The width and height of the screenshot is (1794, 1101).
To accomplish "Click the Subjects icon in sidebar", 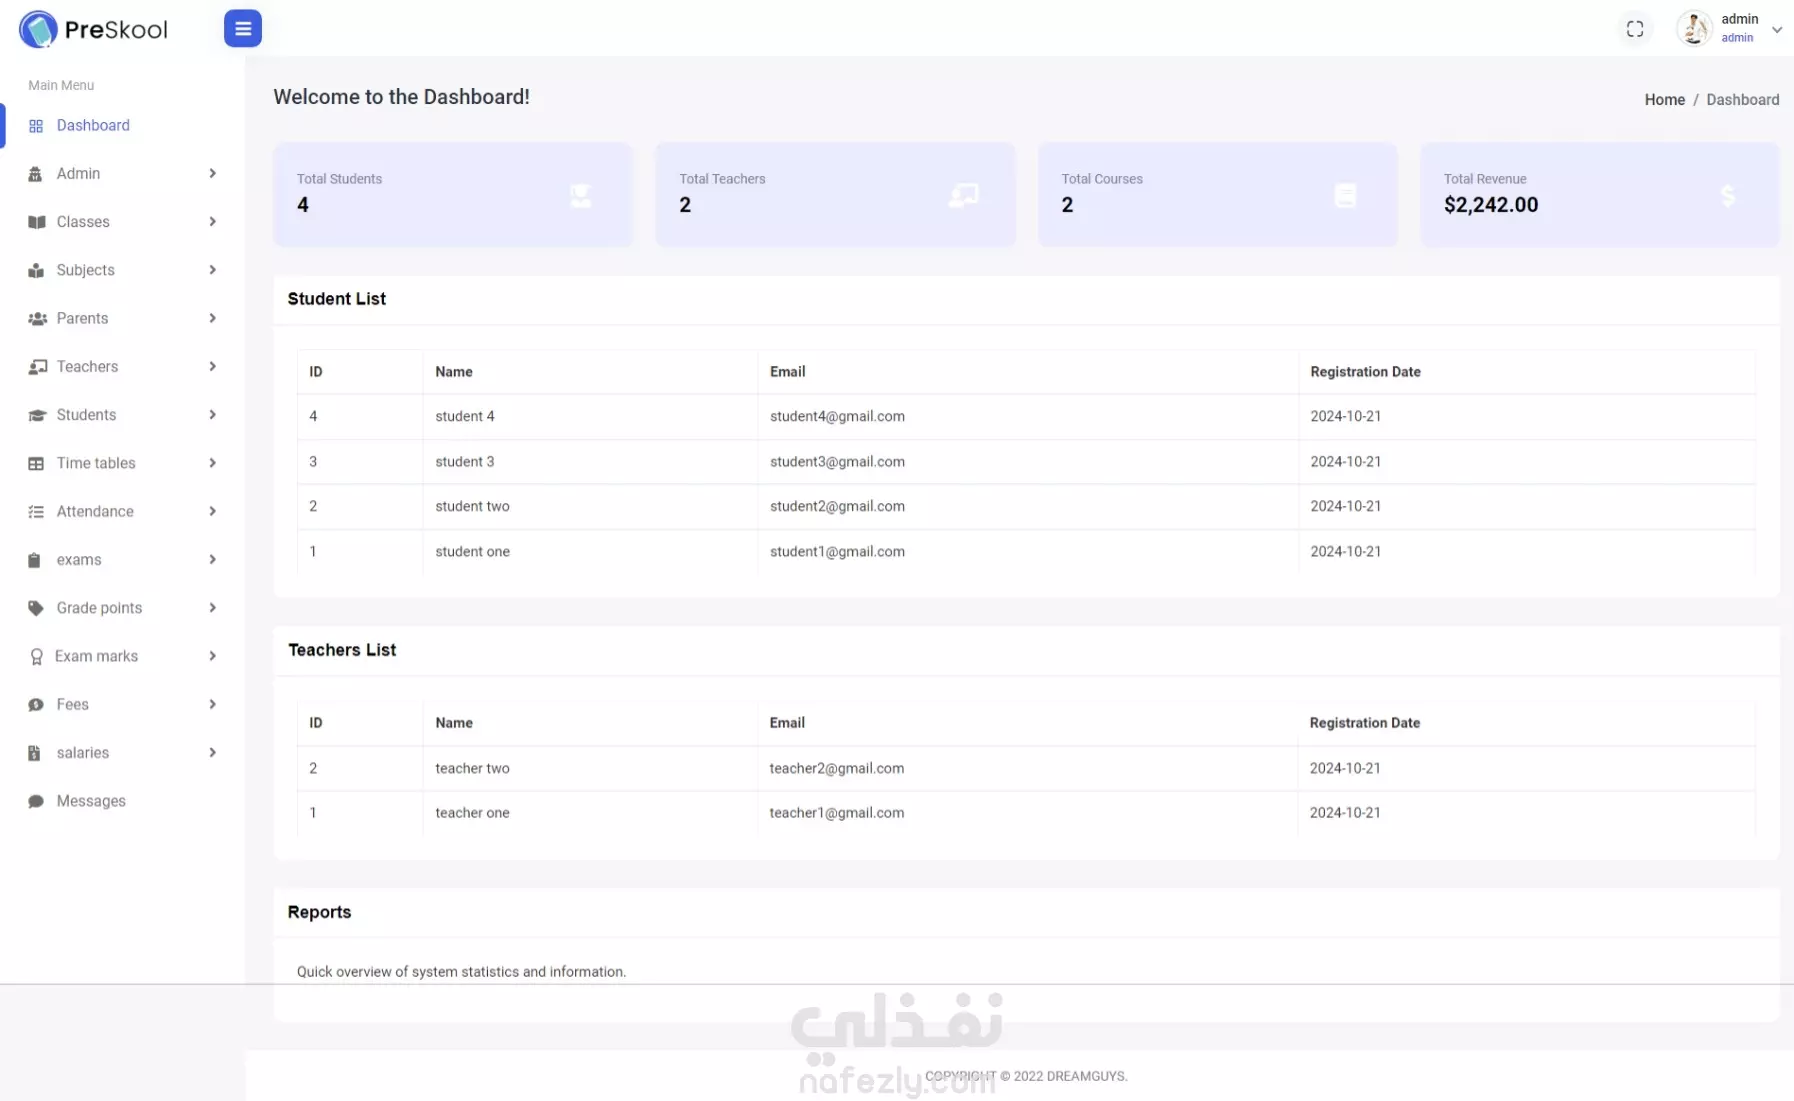I will coord(36,270).
